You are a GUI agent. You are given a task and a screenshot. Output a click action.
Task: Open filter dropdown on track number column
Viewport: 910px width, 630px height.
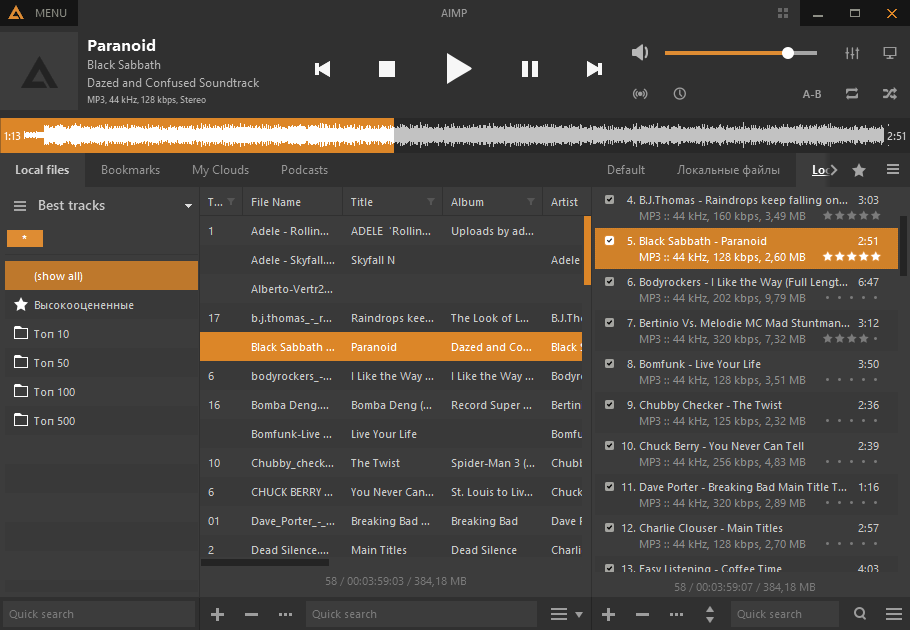click(x=231, y=201)
